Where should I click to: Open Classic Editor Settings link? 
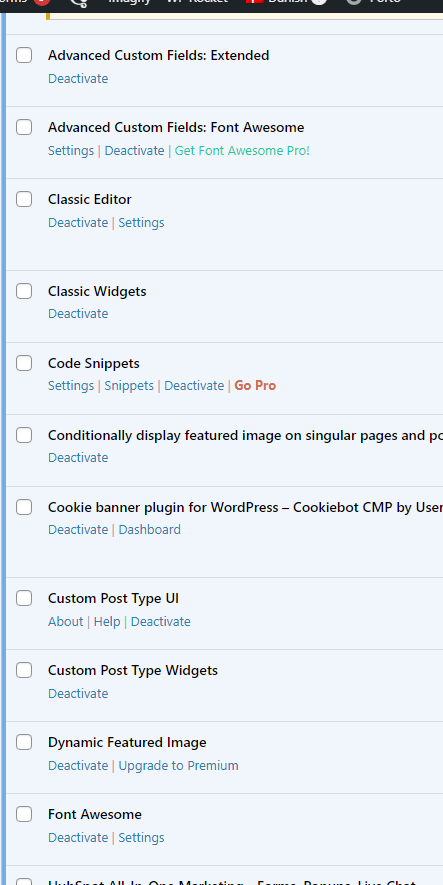pyautogui.click(x=141, y=222)
